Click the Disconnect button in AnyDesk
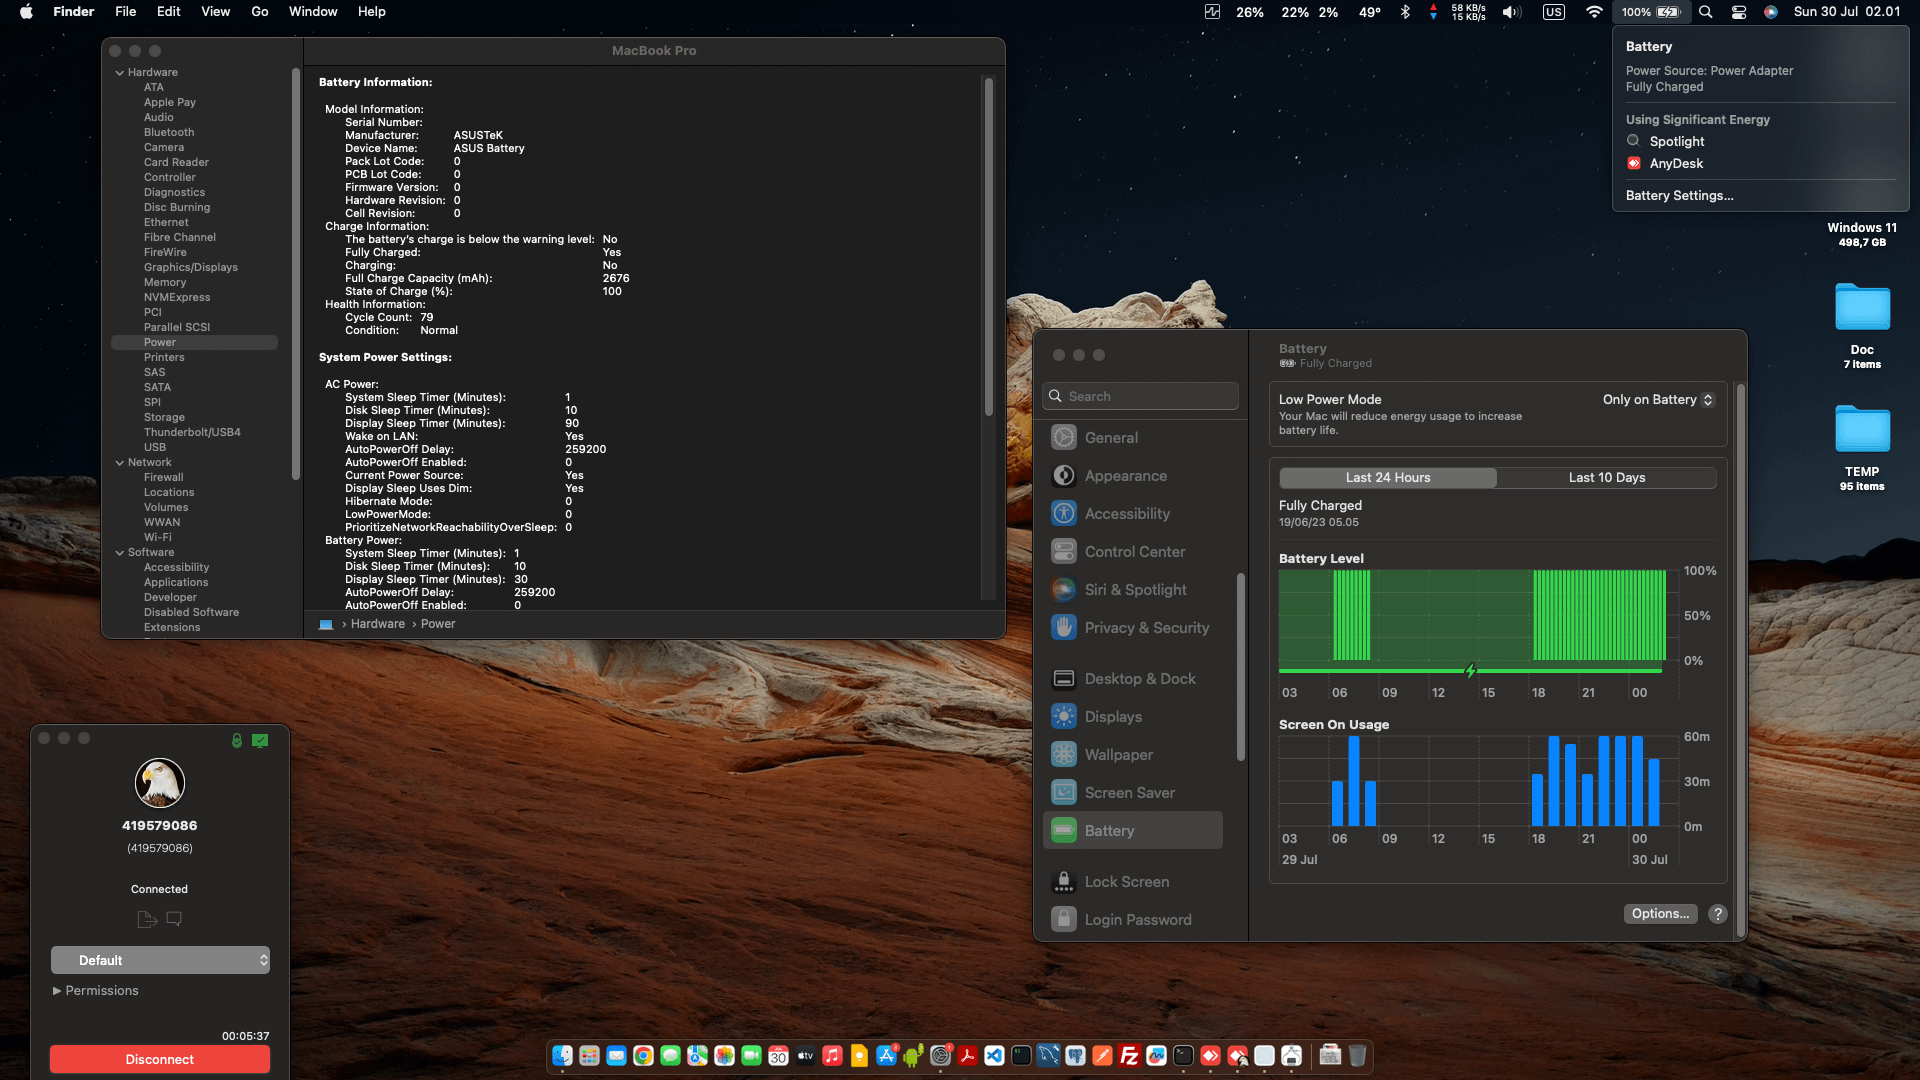The height and width of the screenshot is (1080, 1920). 160,1059
